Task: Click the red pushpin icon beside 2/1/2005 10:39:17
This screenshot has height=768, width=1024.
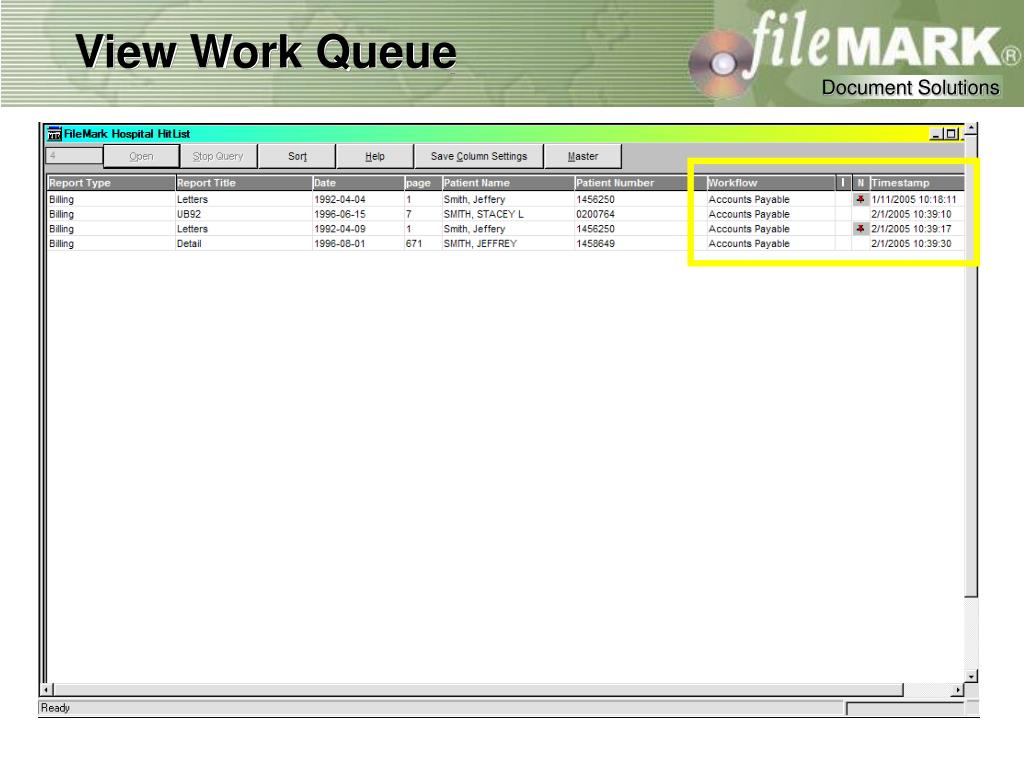Action: tap(860, 228)
